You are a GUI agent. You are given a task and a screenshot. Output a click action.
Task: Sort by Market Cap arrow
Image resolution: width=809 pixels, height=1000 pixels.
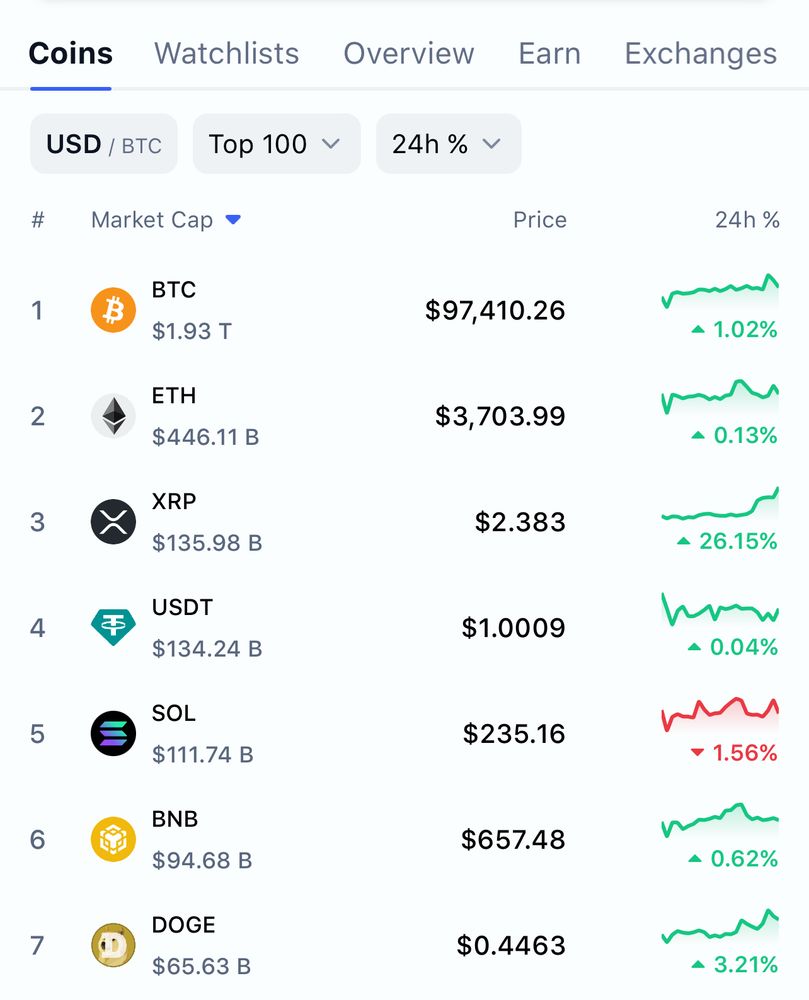click(x=233, y=220)
